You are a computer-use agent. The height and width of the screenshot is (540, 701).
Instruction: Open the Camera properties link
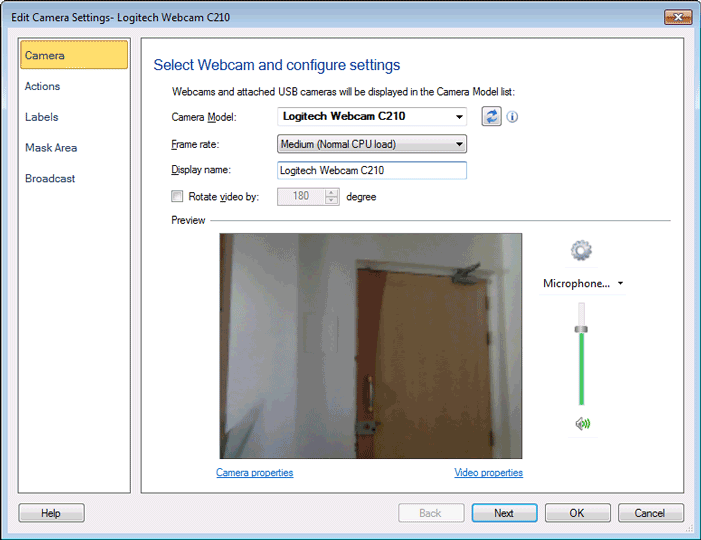(254, 472)
